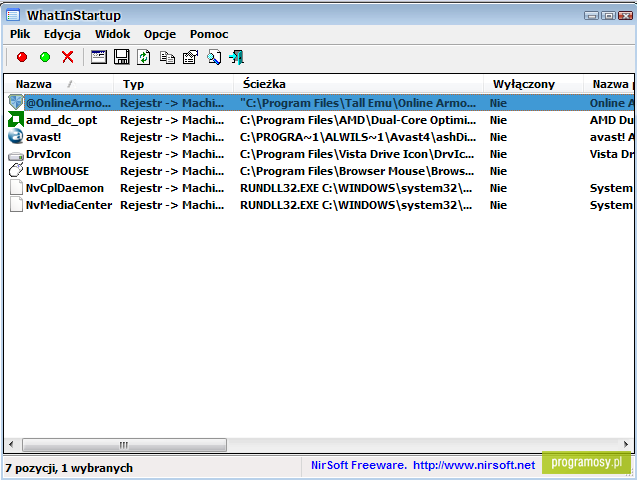Select the NvCplDaemon entry
Viewport: 637px width, 480px height.
pos(65,188)
